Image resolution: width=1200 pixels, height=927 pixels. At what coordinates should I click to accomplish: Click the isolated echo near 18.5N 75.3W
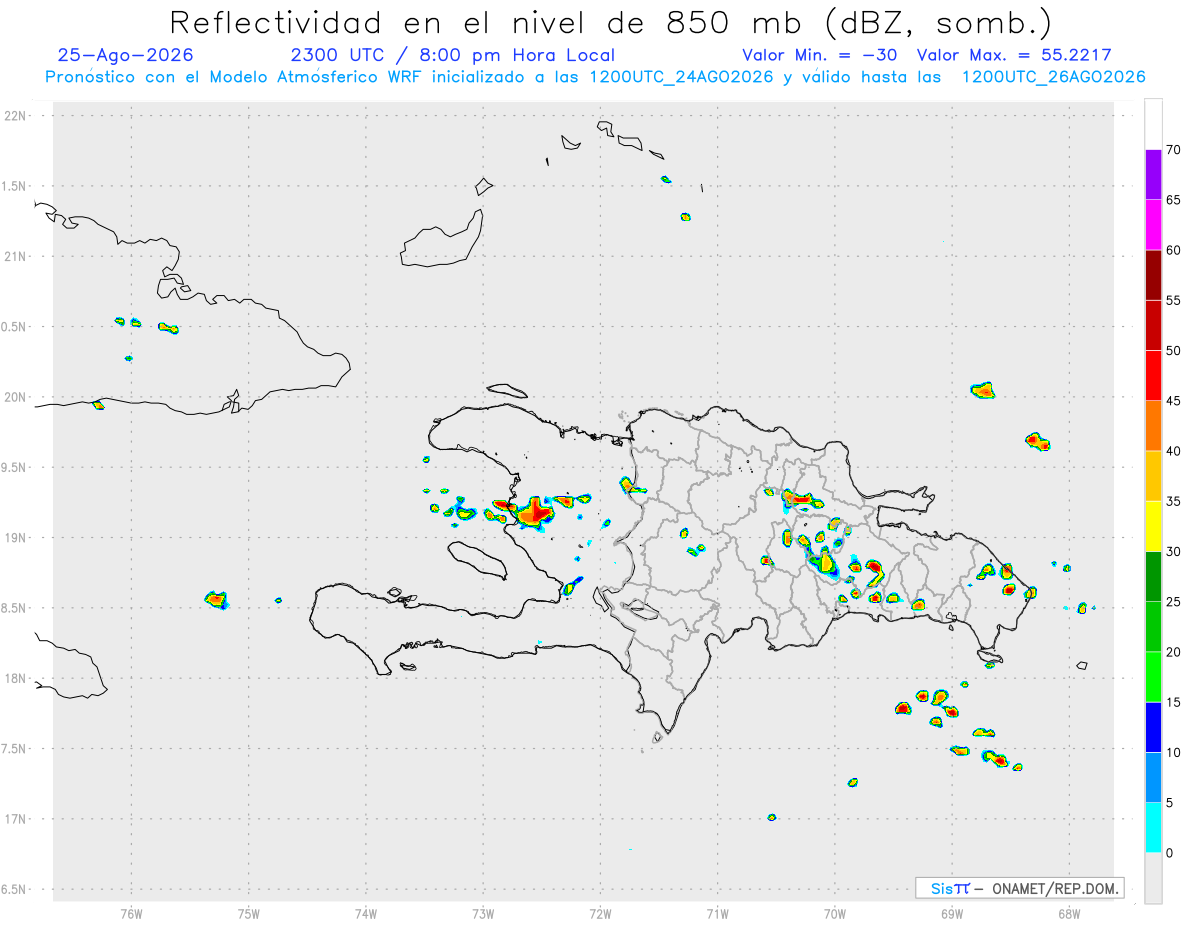(217, 599)
